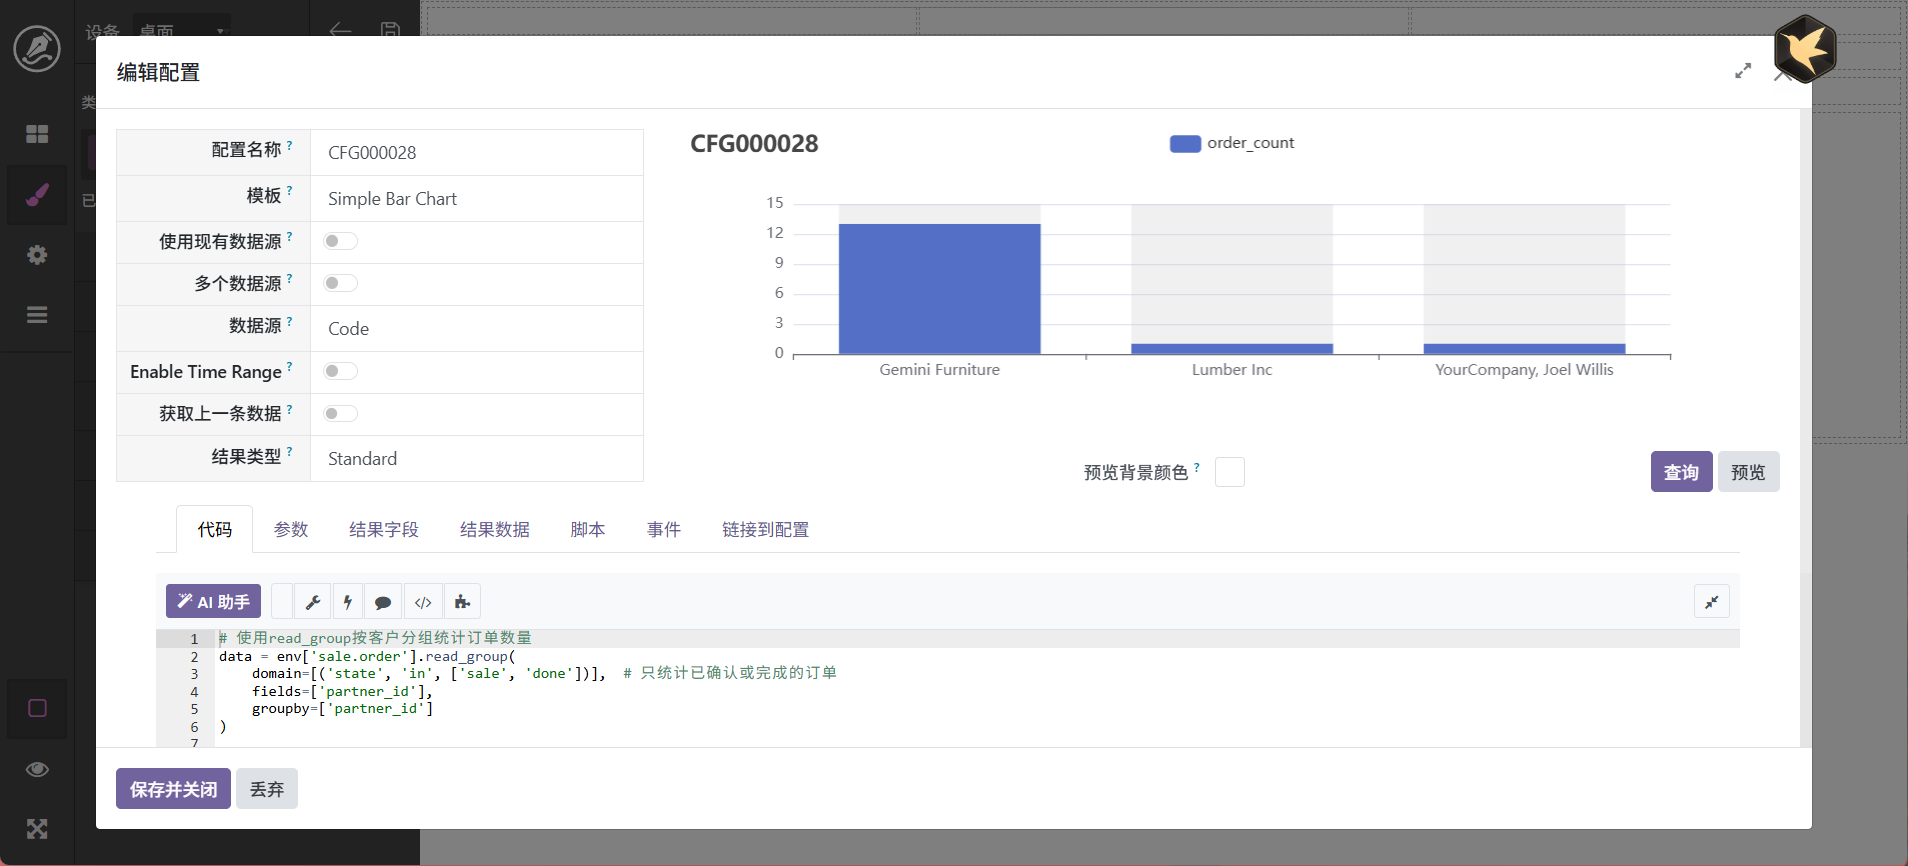The image size is (1908, 866).
Task: Enable the 多个数据源 switch
Action: (x=340, y=283)
